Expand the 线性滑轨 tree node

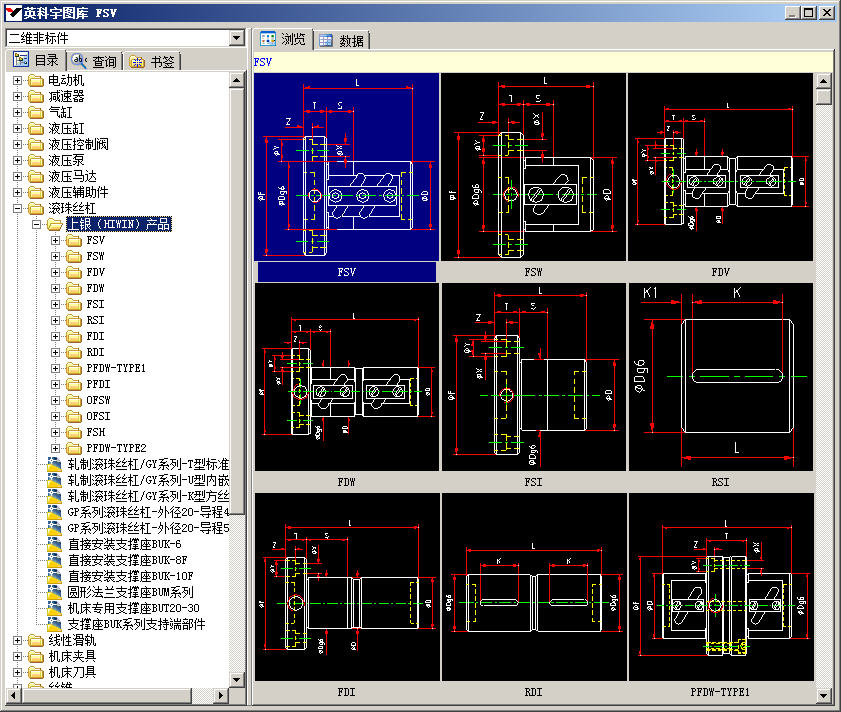pos(17,640)
